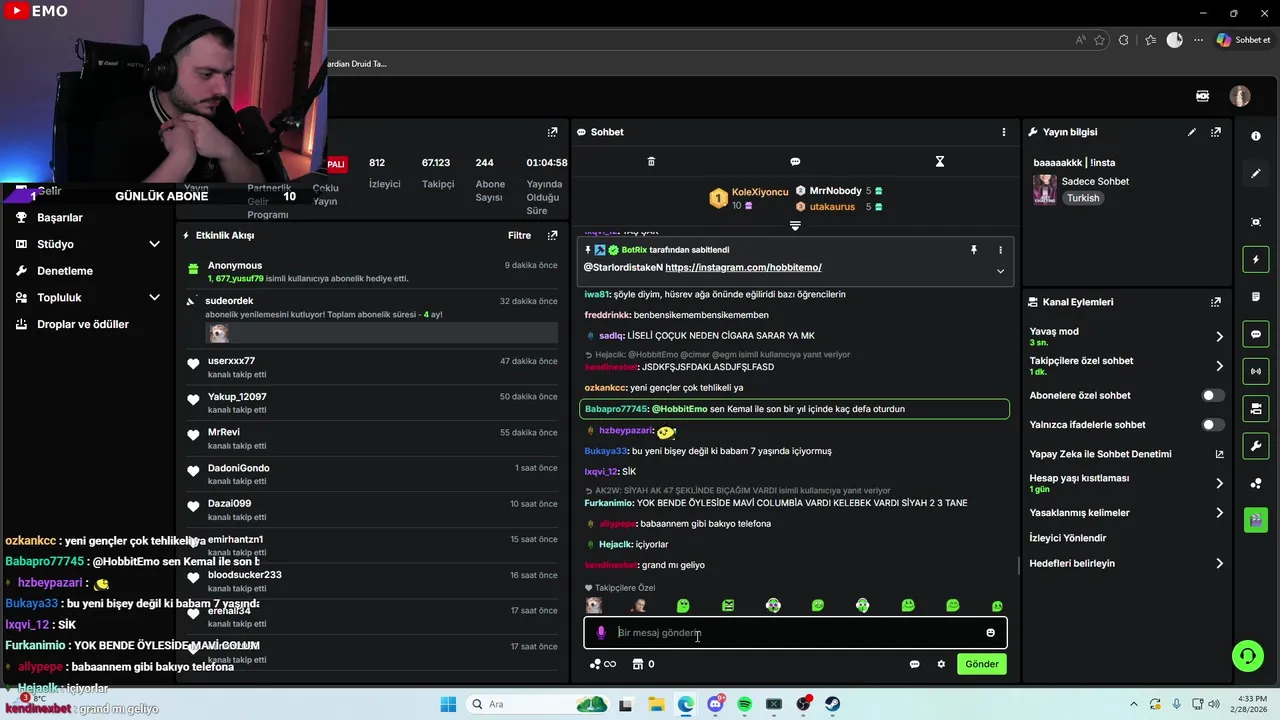Open Denetleme in the left sidebar
1280x720 pixels.
(x=65, y=270)
